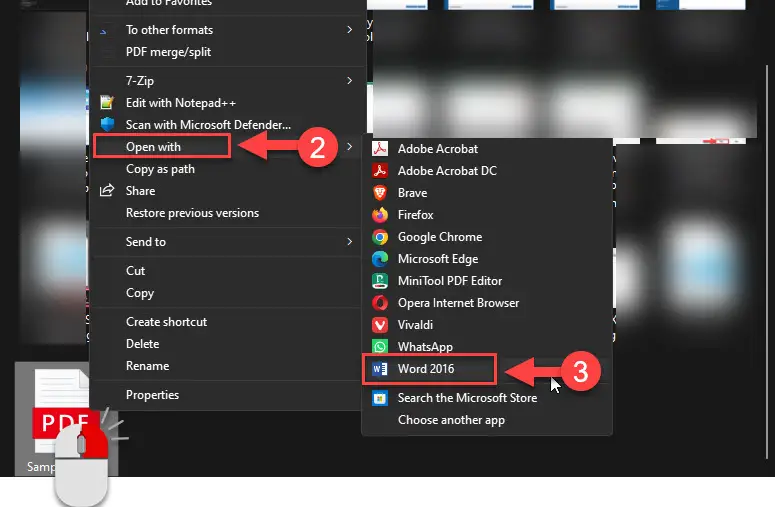The height and width of the screenshot is (507, 775).
Task: Click the Opera browser icon
Action: 380,302
